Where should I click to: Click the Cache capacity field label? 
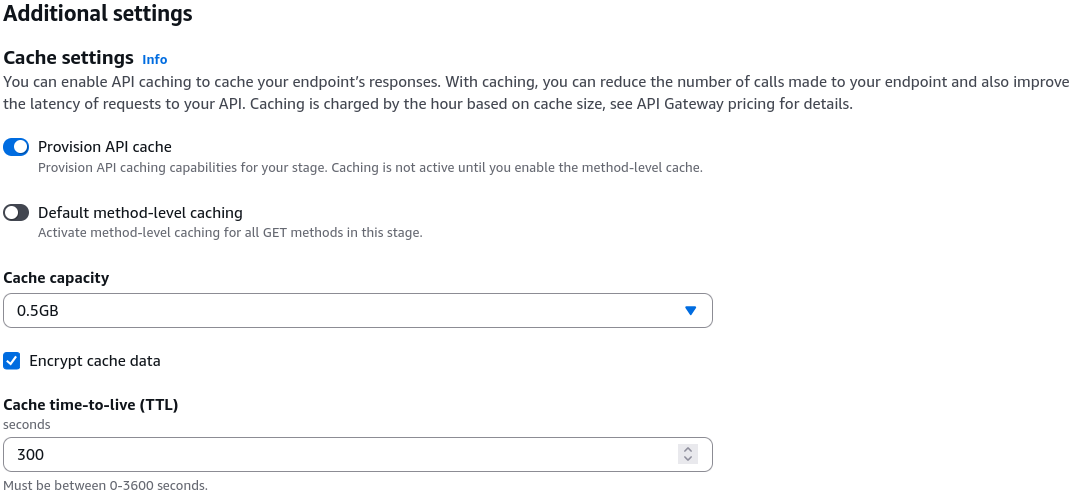[x=56, y=278]
